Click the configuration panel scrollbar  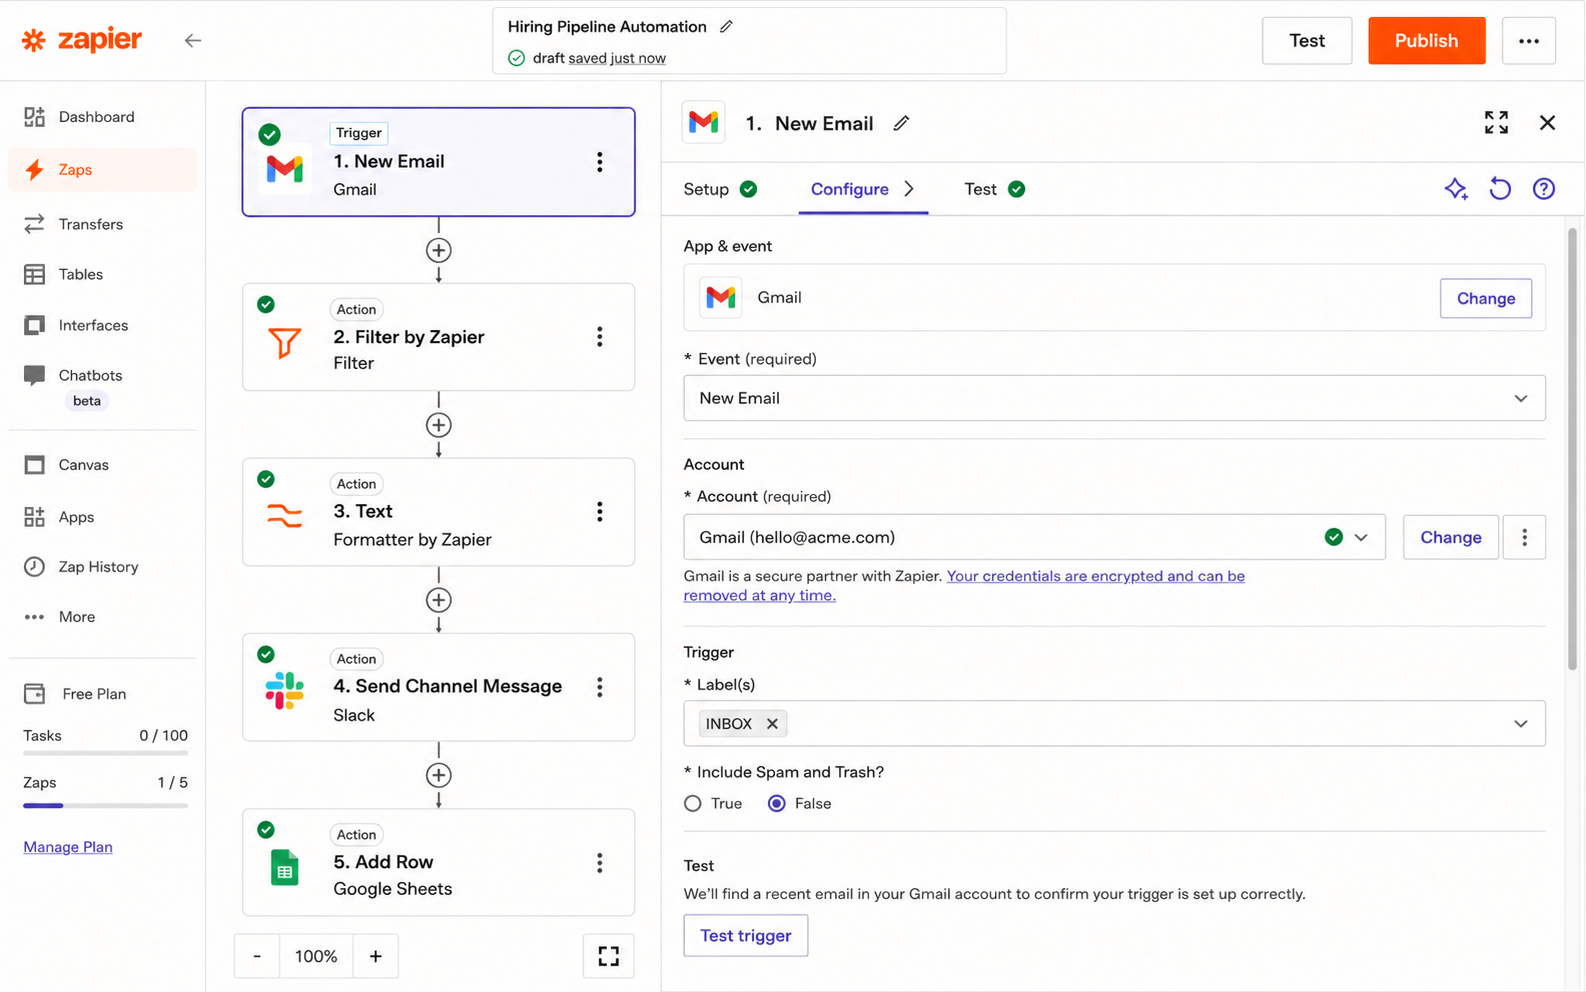1572,449
